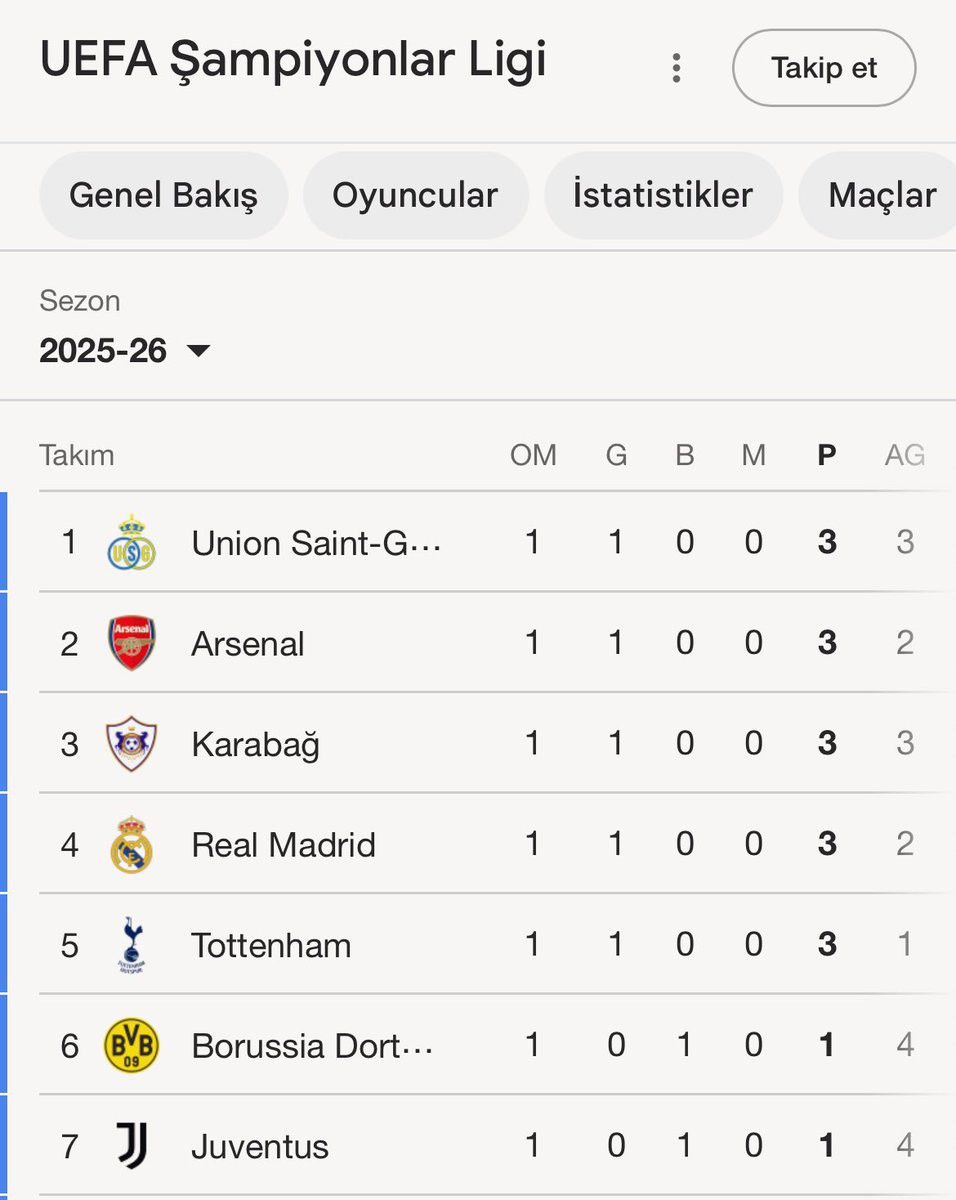Click the Union Saint-Gilloise club crest
The height and width of the screenshot is (1200, 956).
131,543
